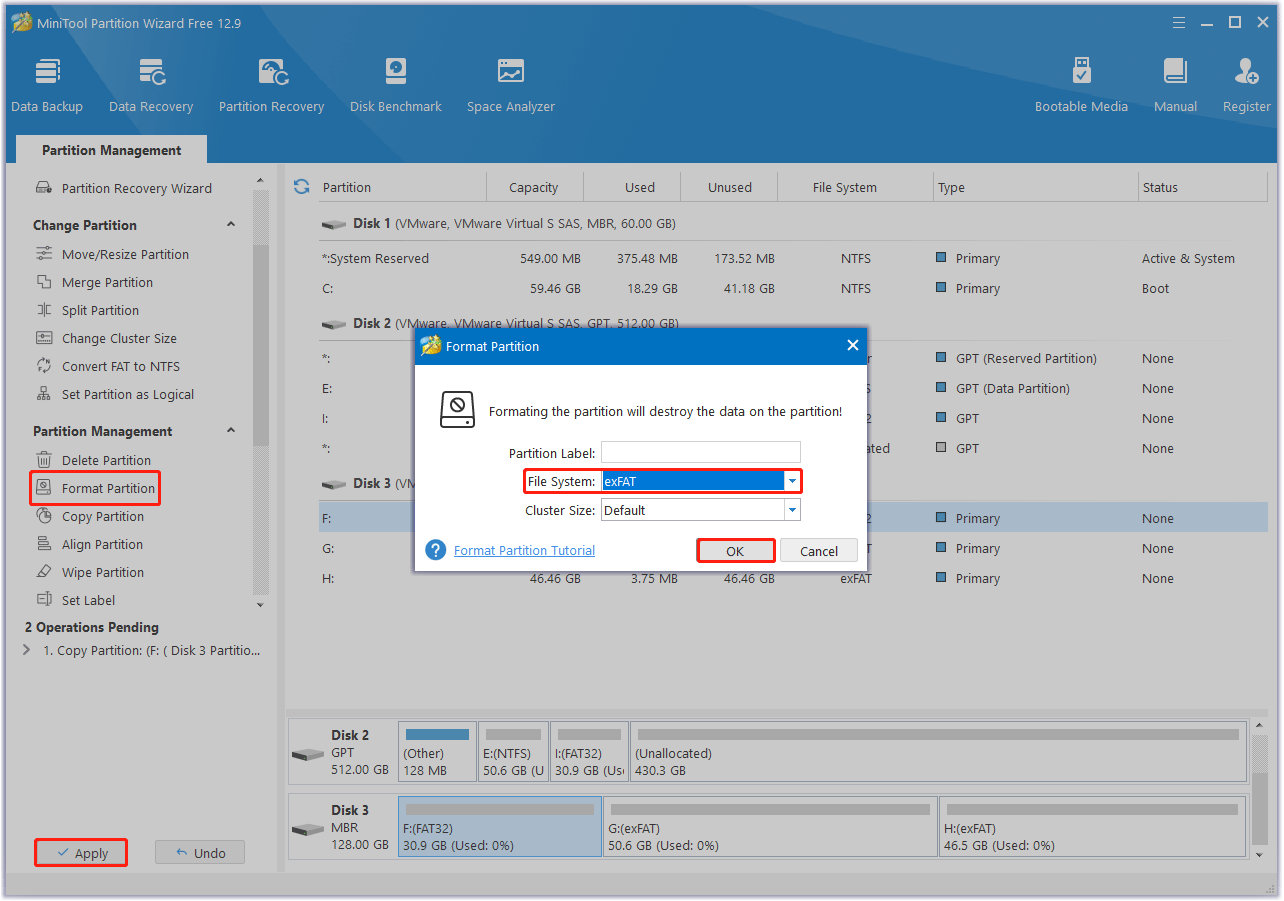Choose Delete Partition in sidebar

(93, 460)
